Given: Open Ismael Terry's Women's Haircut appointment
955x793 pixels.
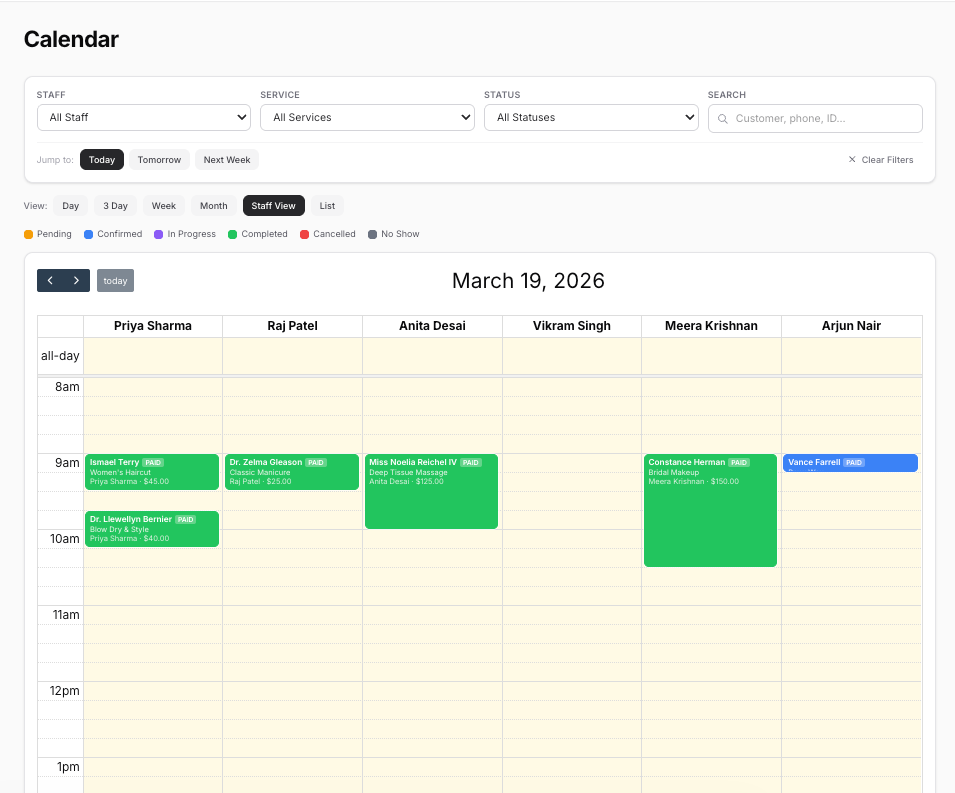Looking at the screenshot, I should 151,472.
